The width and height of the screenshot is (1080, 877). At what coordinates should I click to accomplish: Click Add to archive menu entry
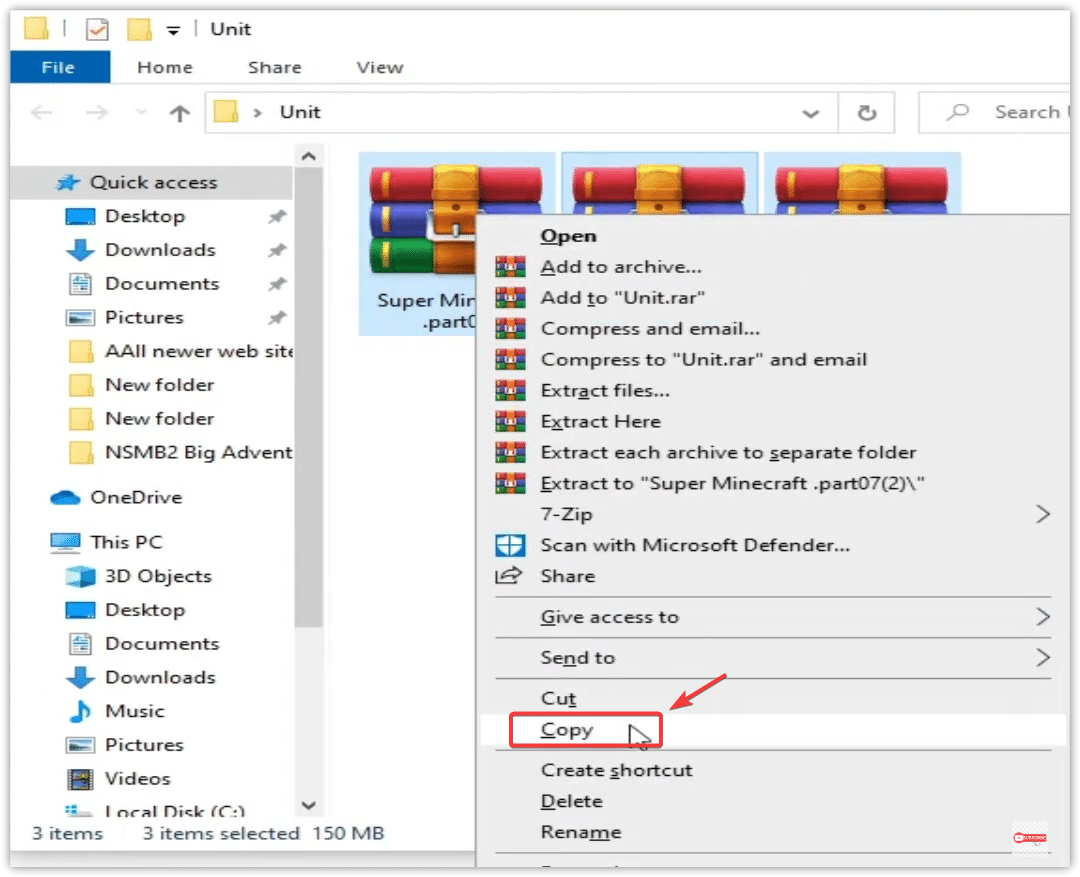tap(620, 267)
